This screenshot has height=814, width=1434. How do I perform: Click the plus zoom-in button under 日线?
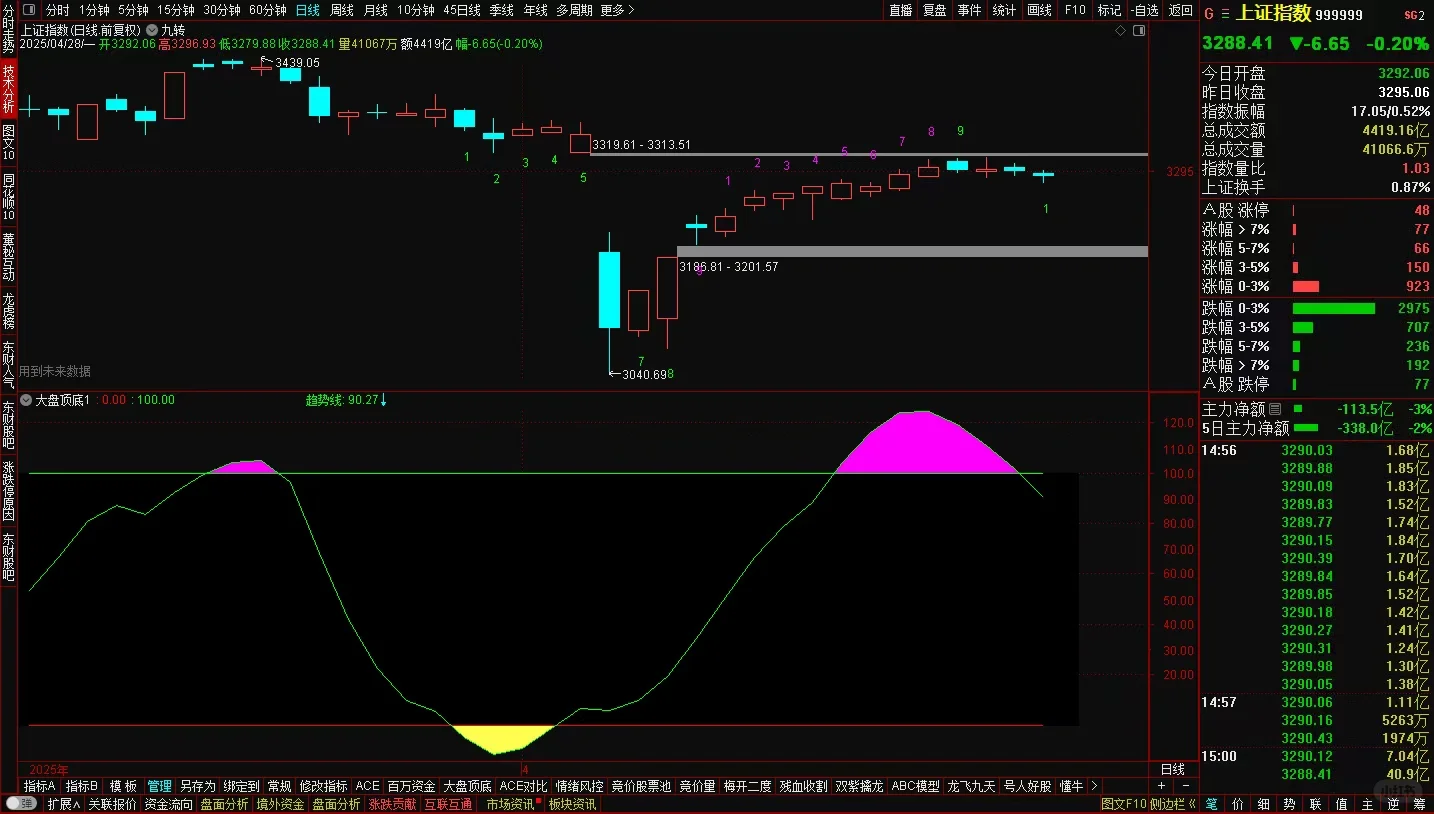click(1161, 786)
